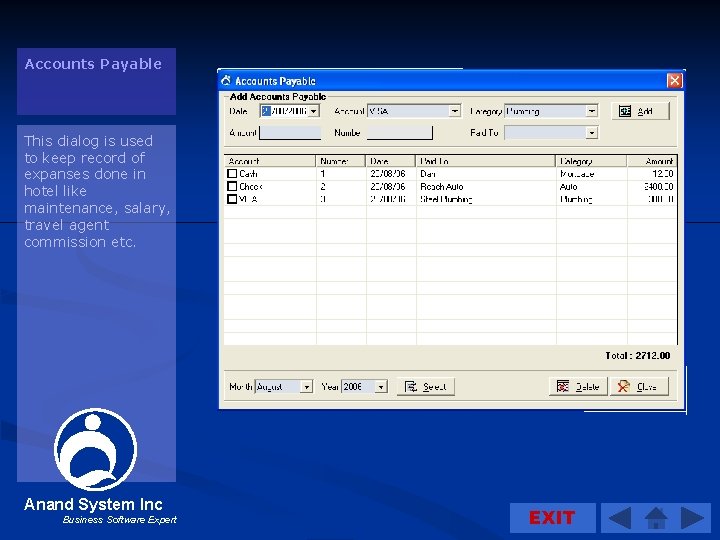This screenshot has width=720, height=540.
Task: Tick the checkbox for the VISA row
Action: tap(232, 199)
